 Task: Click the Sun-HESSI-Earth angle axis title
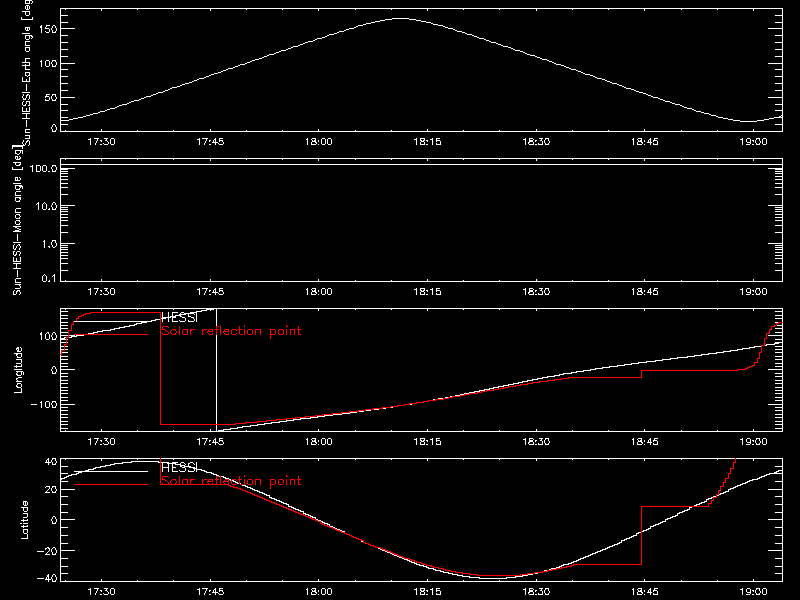pos(27,73)
